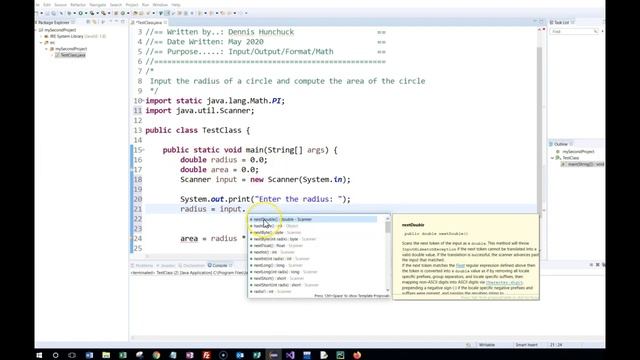Click the Find field in Task List
Image resolution: width=640 pixels, height=360 pixels.
coord(574,31)
